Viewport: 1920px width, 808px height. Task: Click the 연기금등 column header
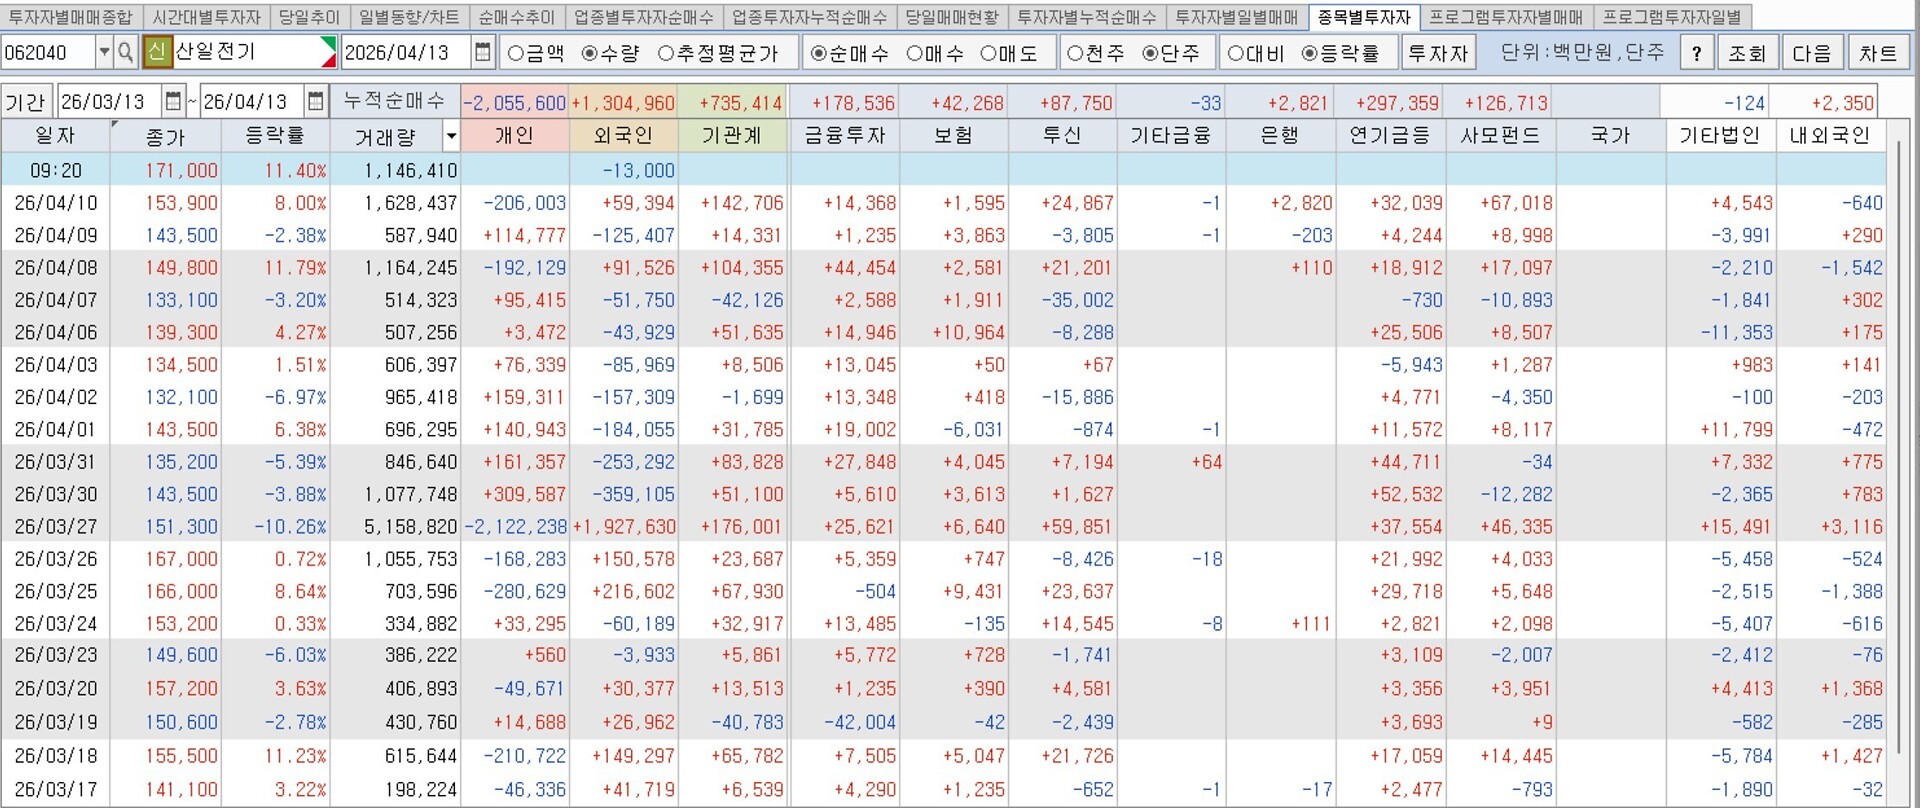coord(1389,136)
